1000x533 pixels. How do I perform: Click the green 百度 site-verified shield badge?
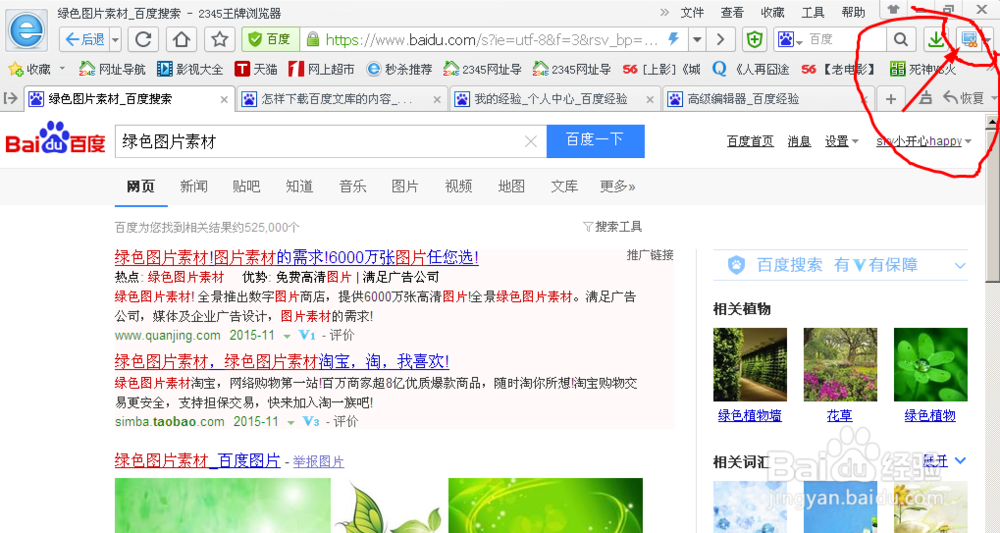(270, 40)
